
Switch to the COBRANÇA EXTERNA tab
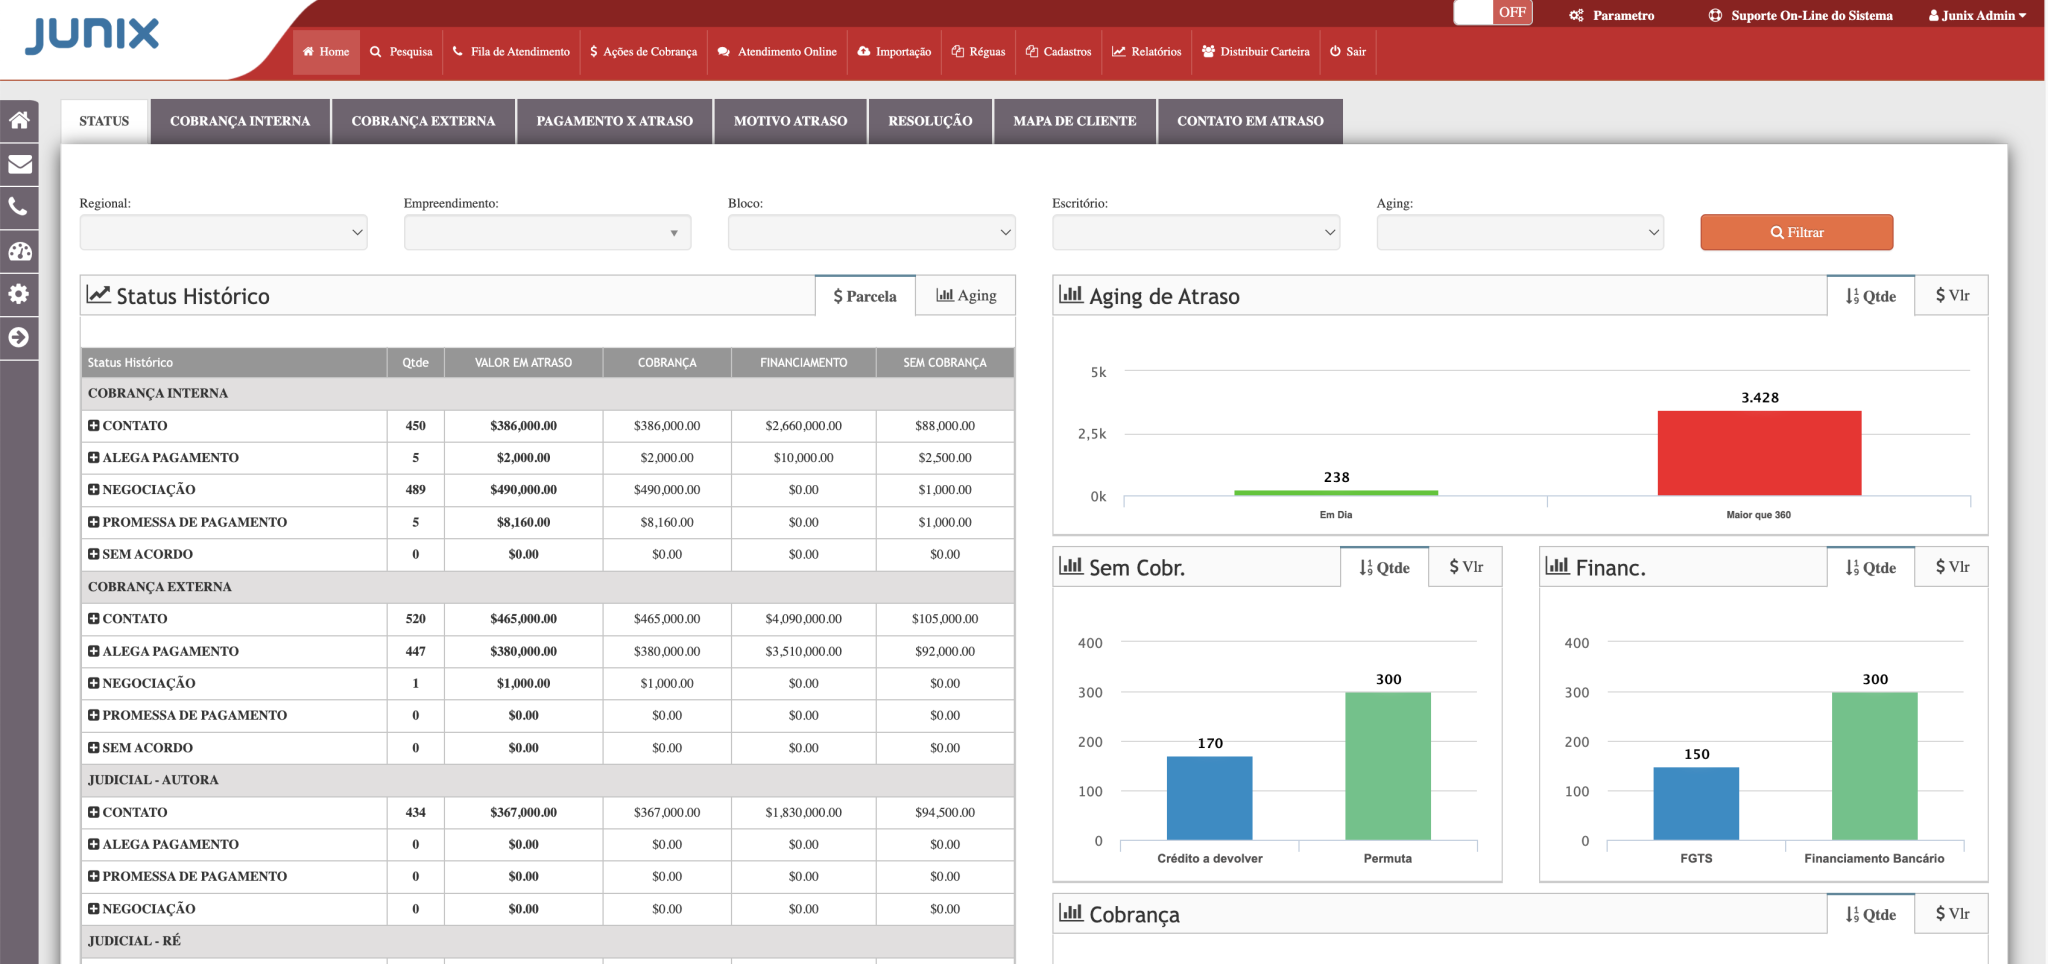(423, 121)
